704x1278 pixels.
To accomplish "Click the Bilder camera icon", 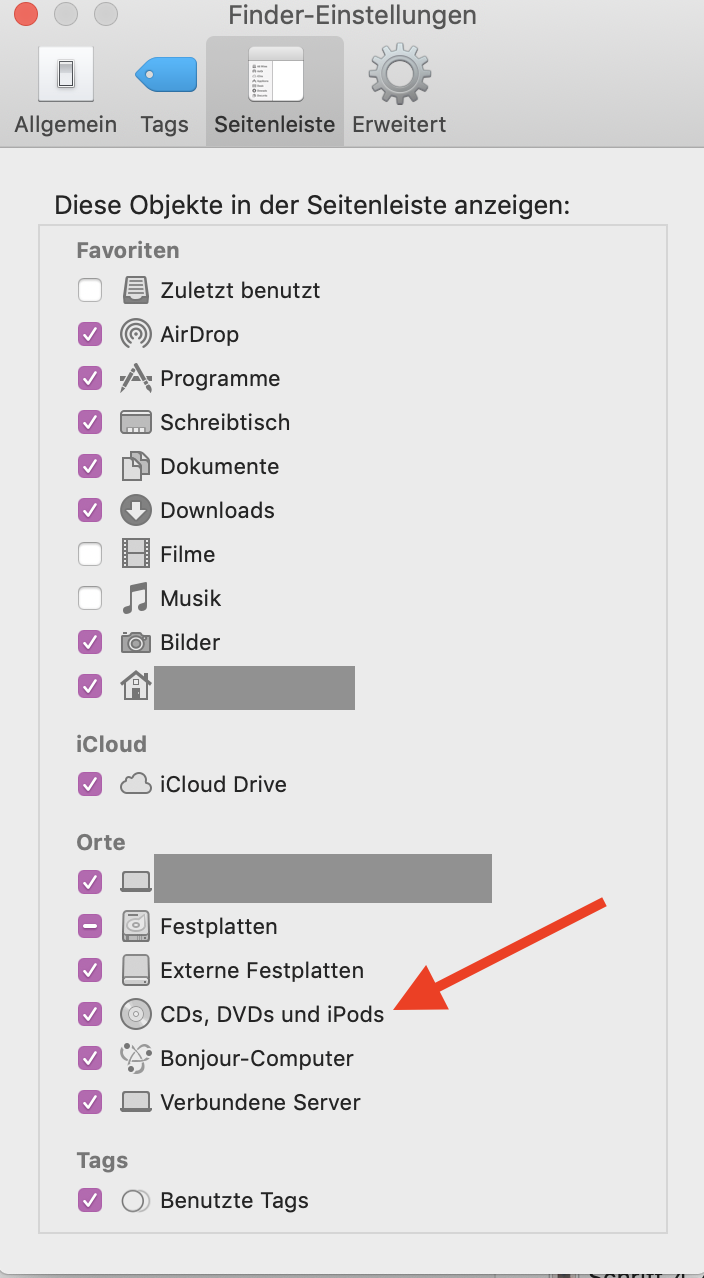I will (x=136, y=642).
